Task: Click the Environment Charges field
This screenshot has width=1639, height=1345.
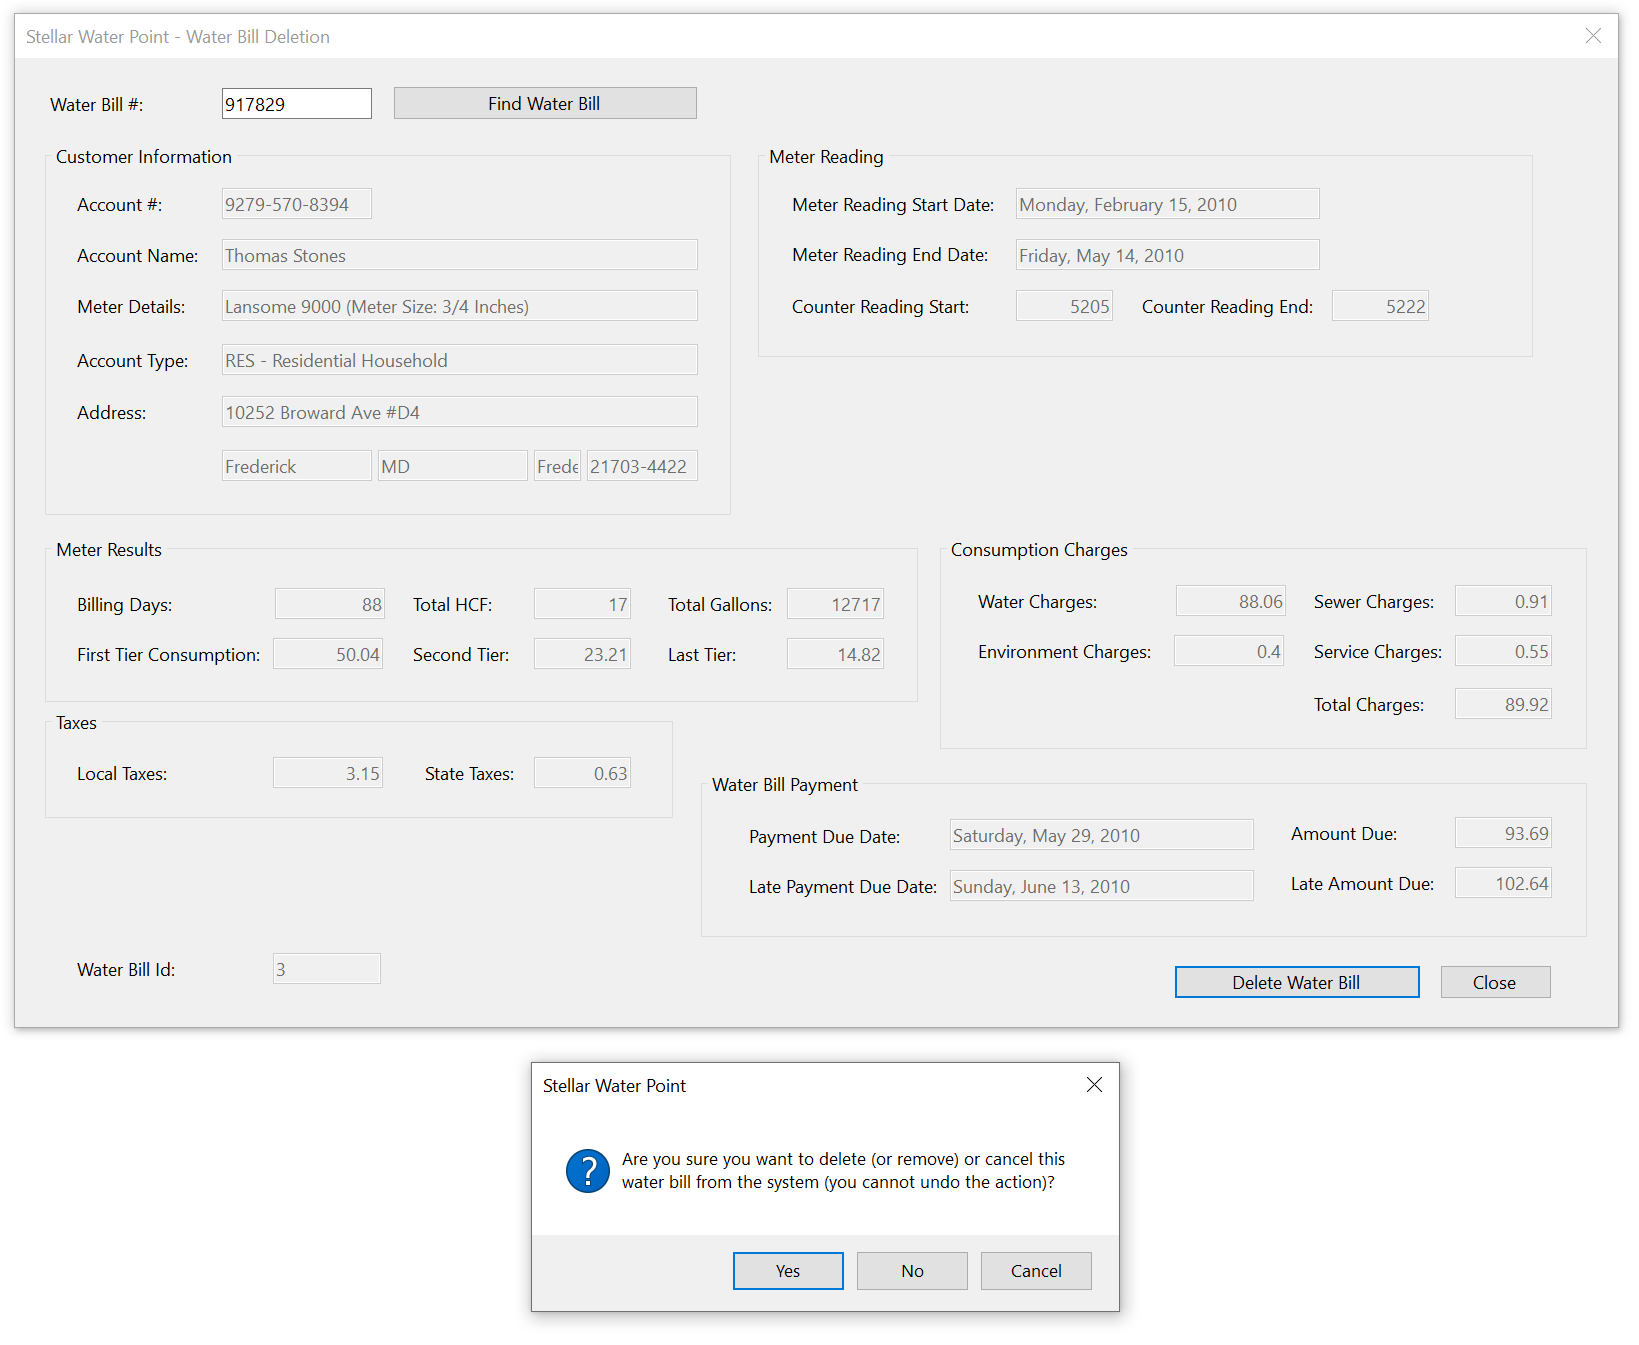Action: click(x=1228, y=651)
